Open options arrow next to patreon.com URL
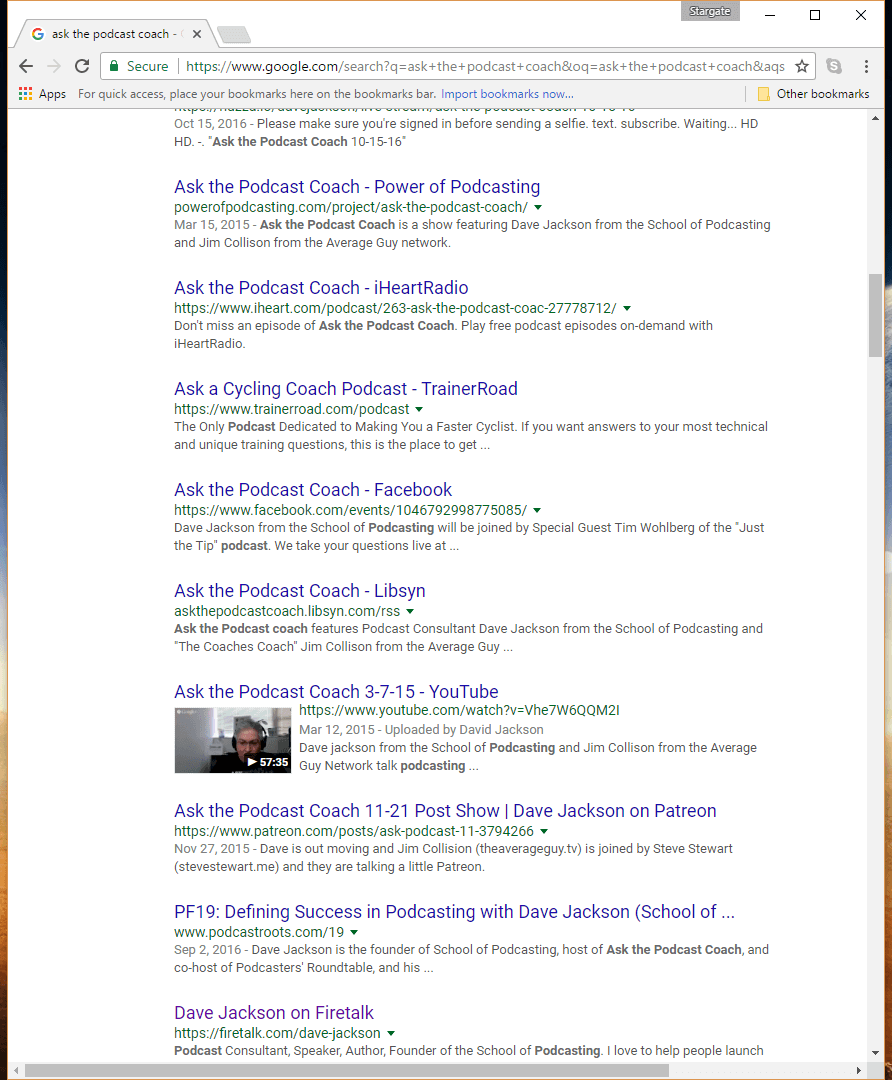892x1080 pixels. tap(544, 831)
